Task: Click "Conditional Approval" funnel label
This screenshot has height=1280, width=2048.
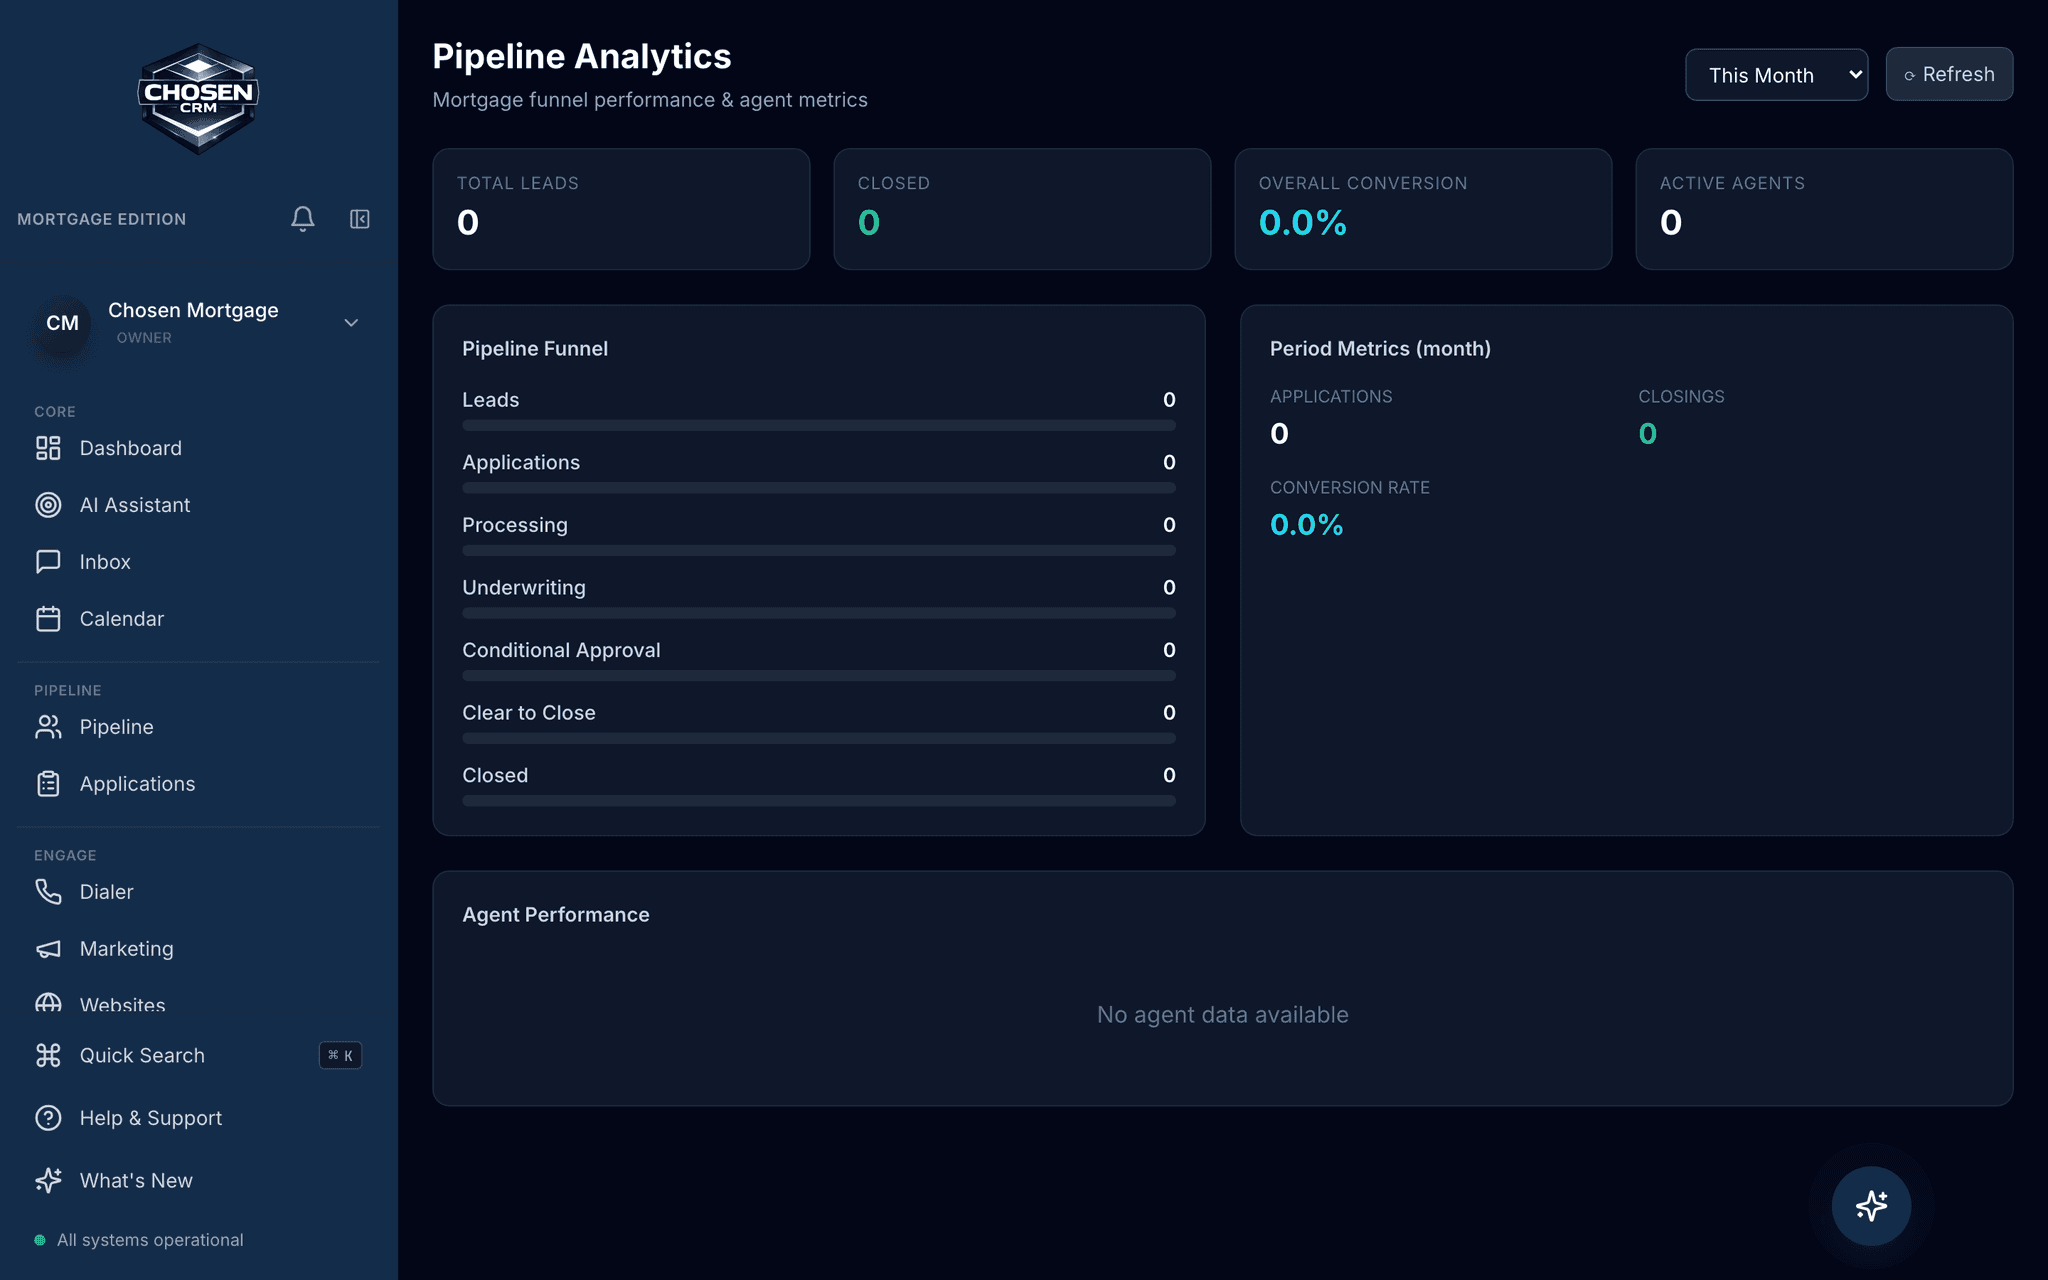Action: pos(561,650)
